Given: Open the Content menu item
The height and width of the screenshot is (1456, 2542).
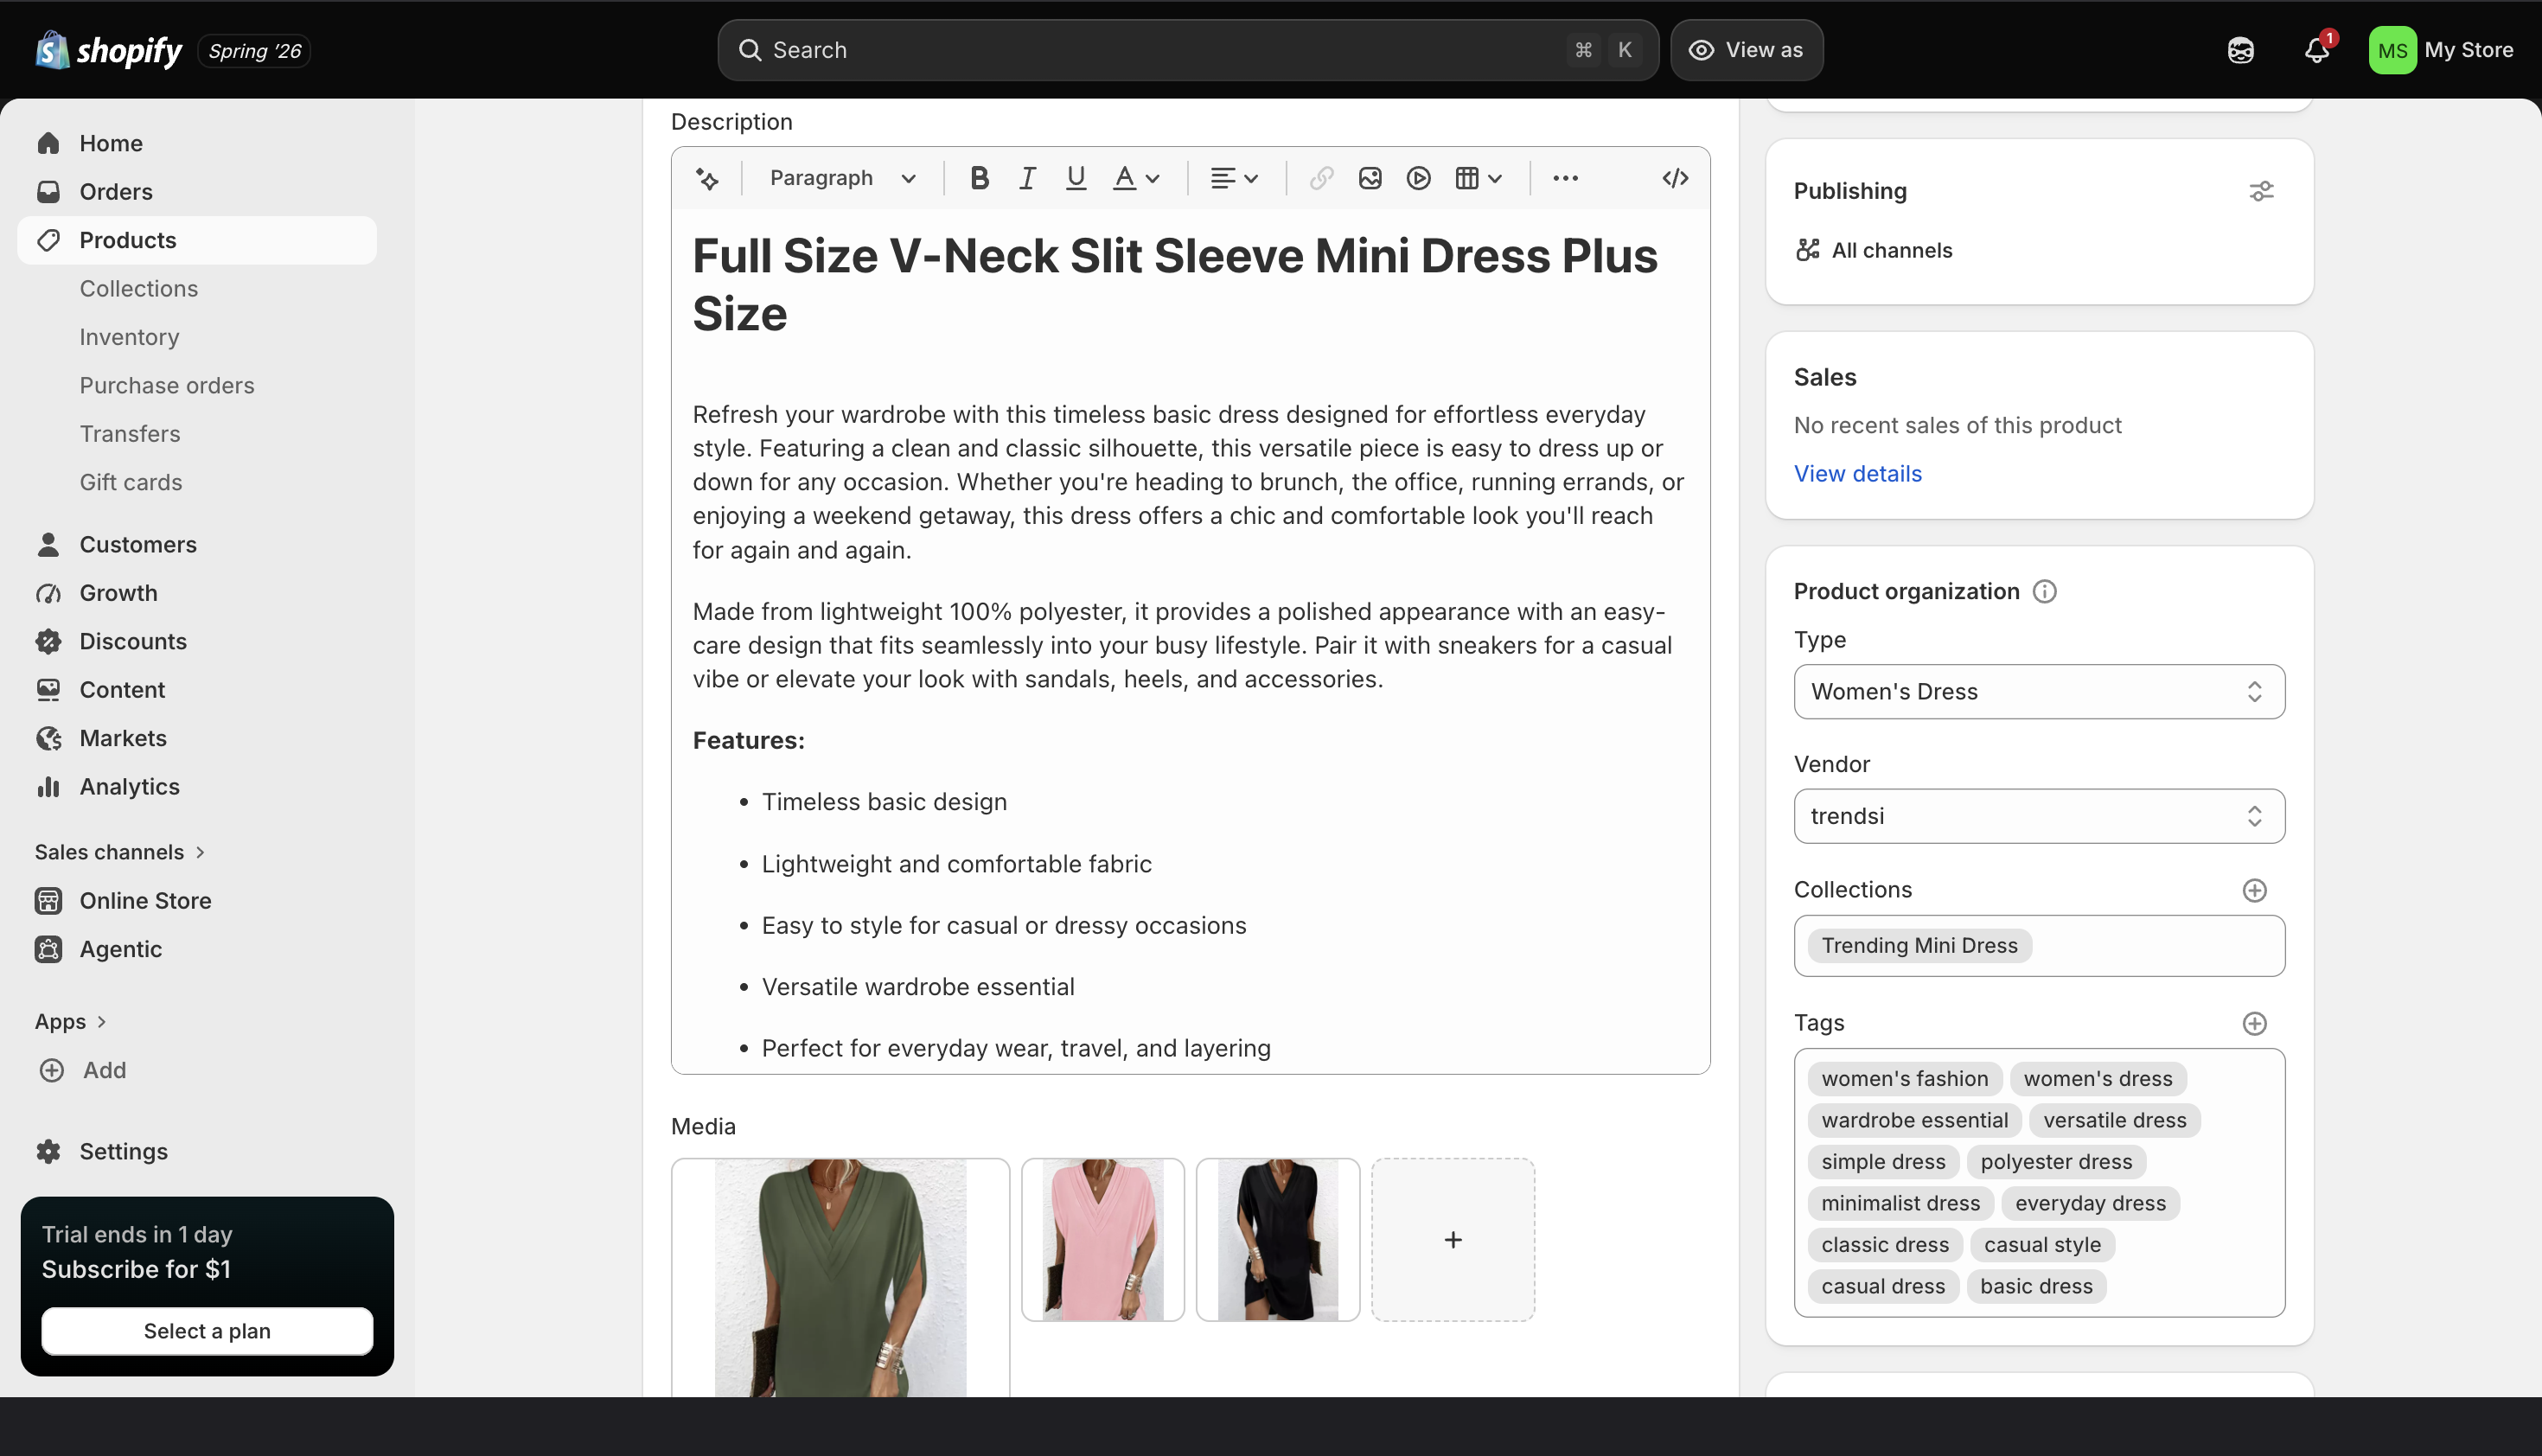Looking at the screenshot, I should point(122,690).
